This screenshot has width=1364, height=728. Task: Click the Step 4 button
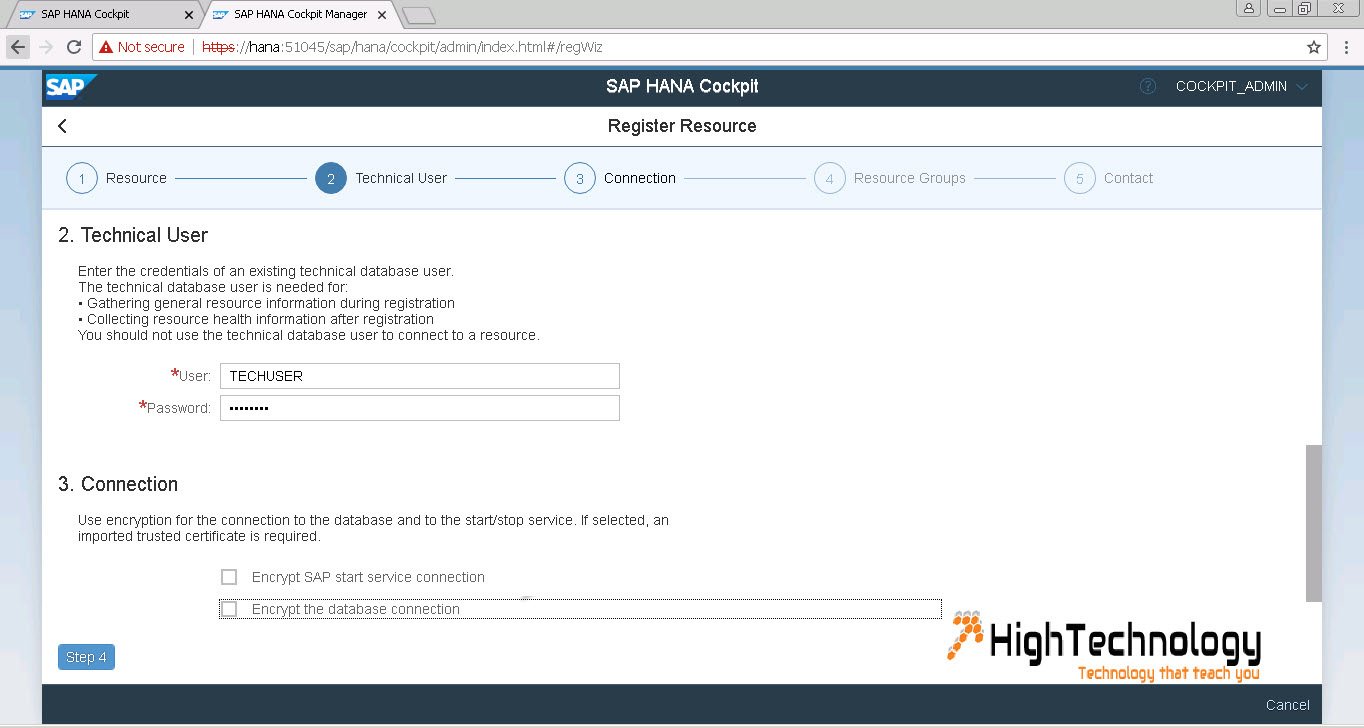tap(86, 657)
